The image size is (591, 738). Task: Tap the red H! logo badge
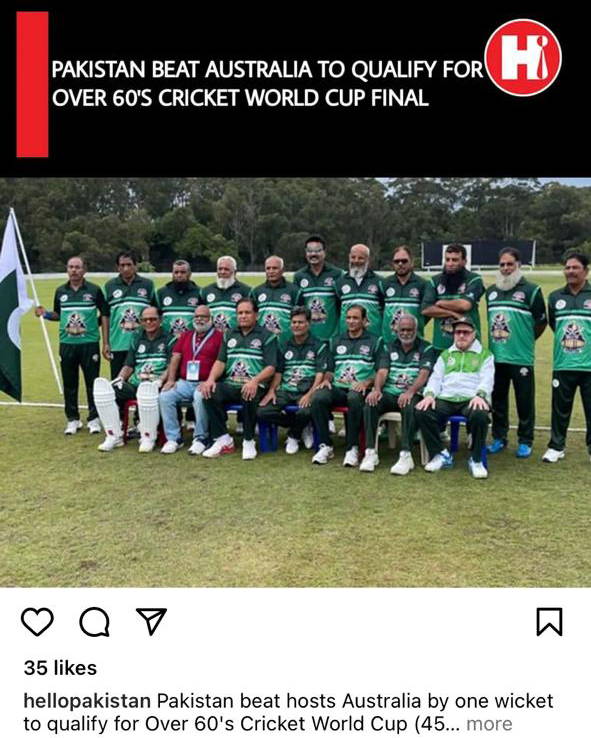(523, 57)
